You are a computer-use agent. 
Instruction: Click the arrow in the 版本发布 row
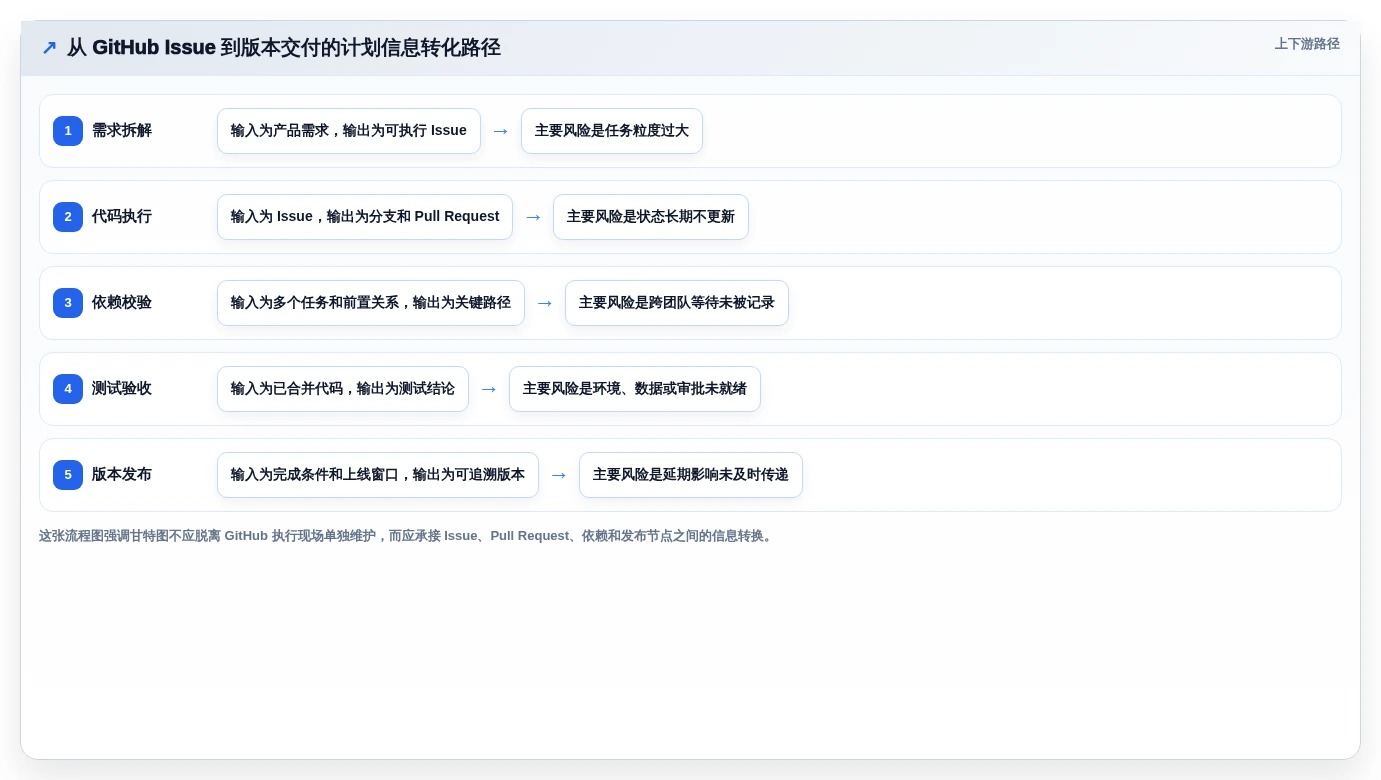point(559,475)
